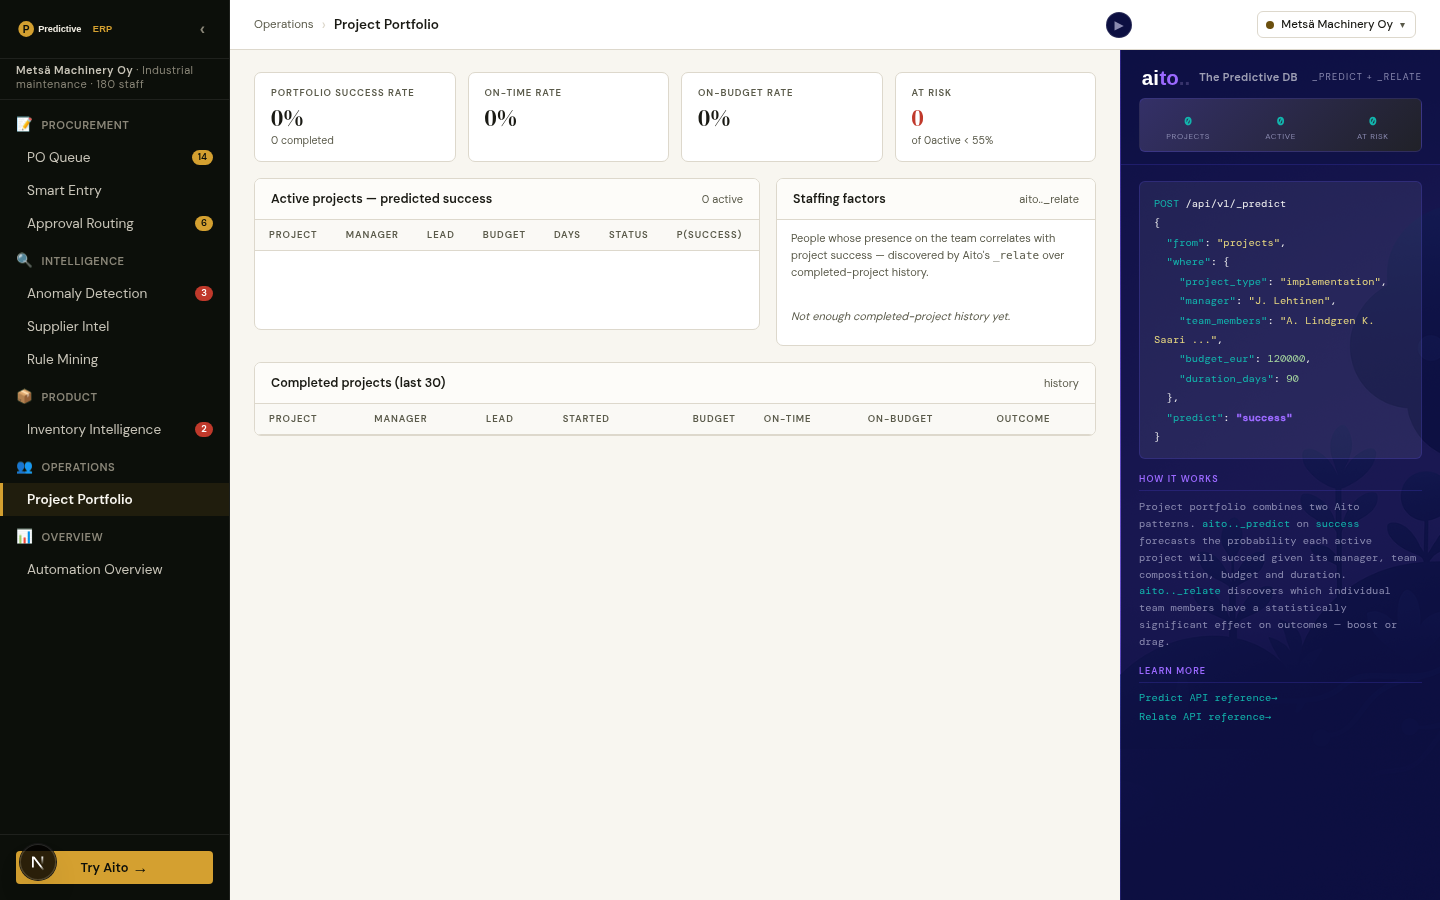1440x900 pixels.
Task: Click the Intelligence magnifier icon
Action: [x=24, y=261]
